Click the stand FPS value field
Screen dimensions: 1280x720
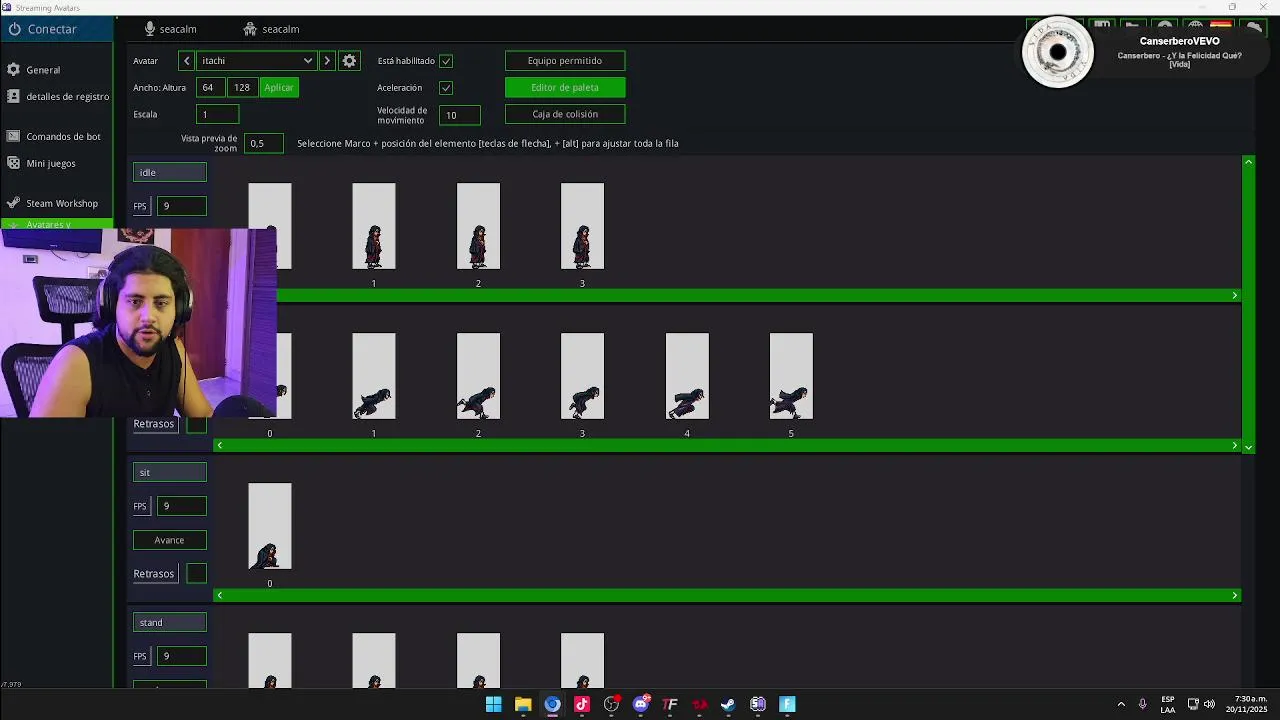(183, 656)
